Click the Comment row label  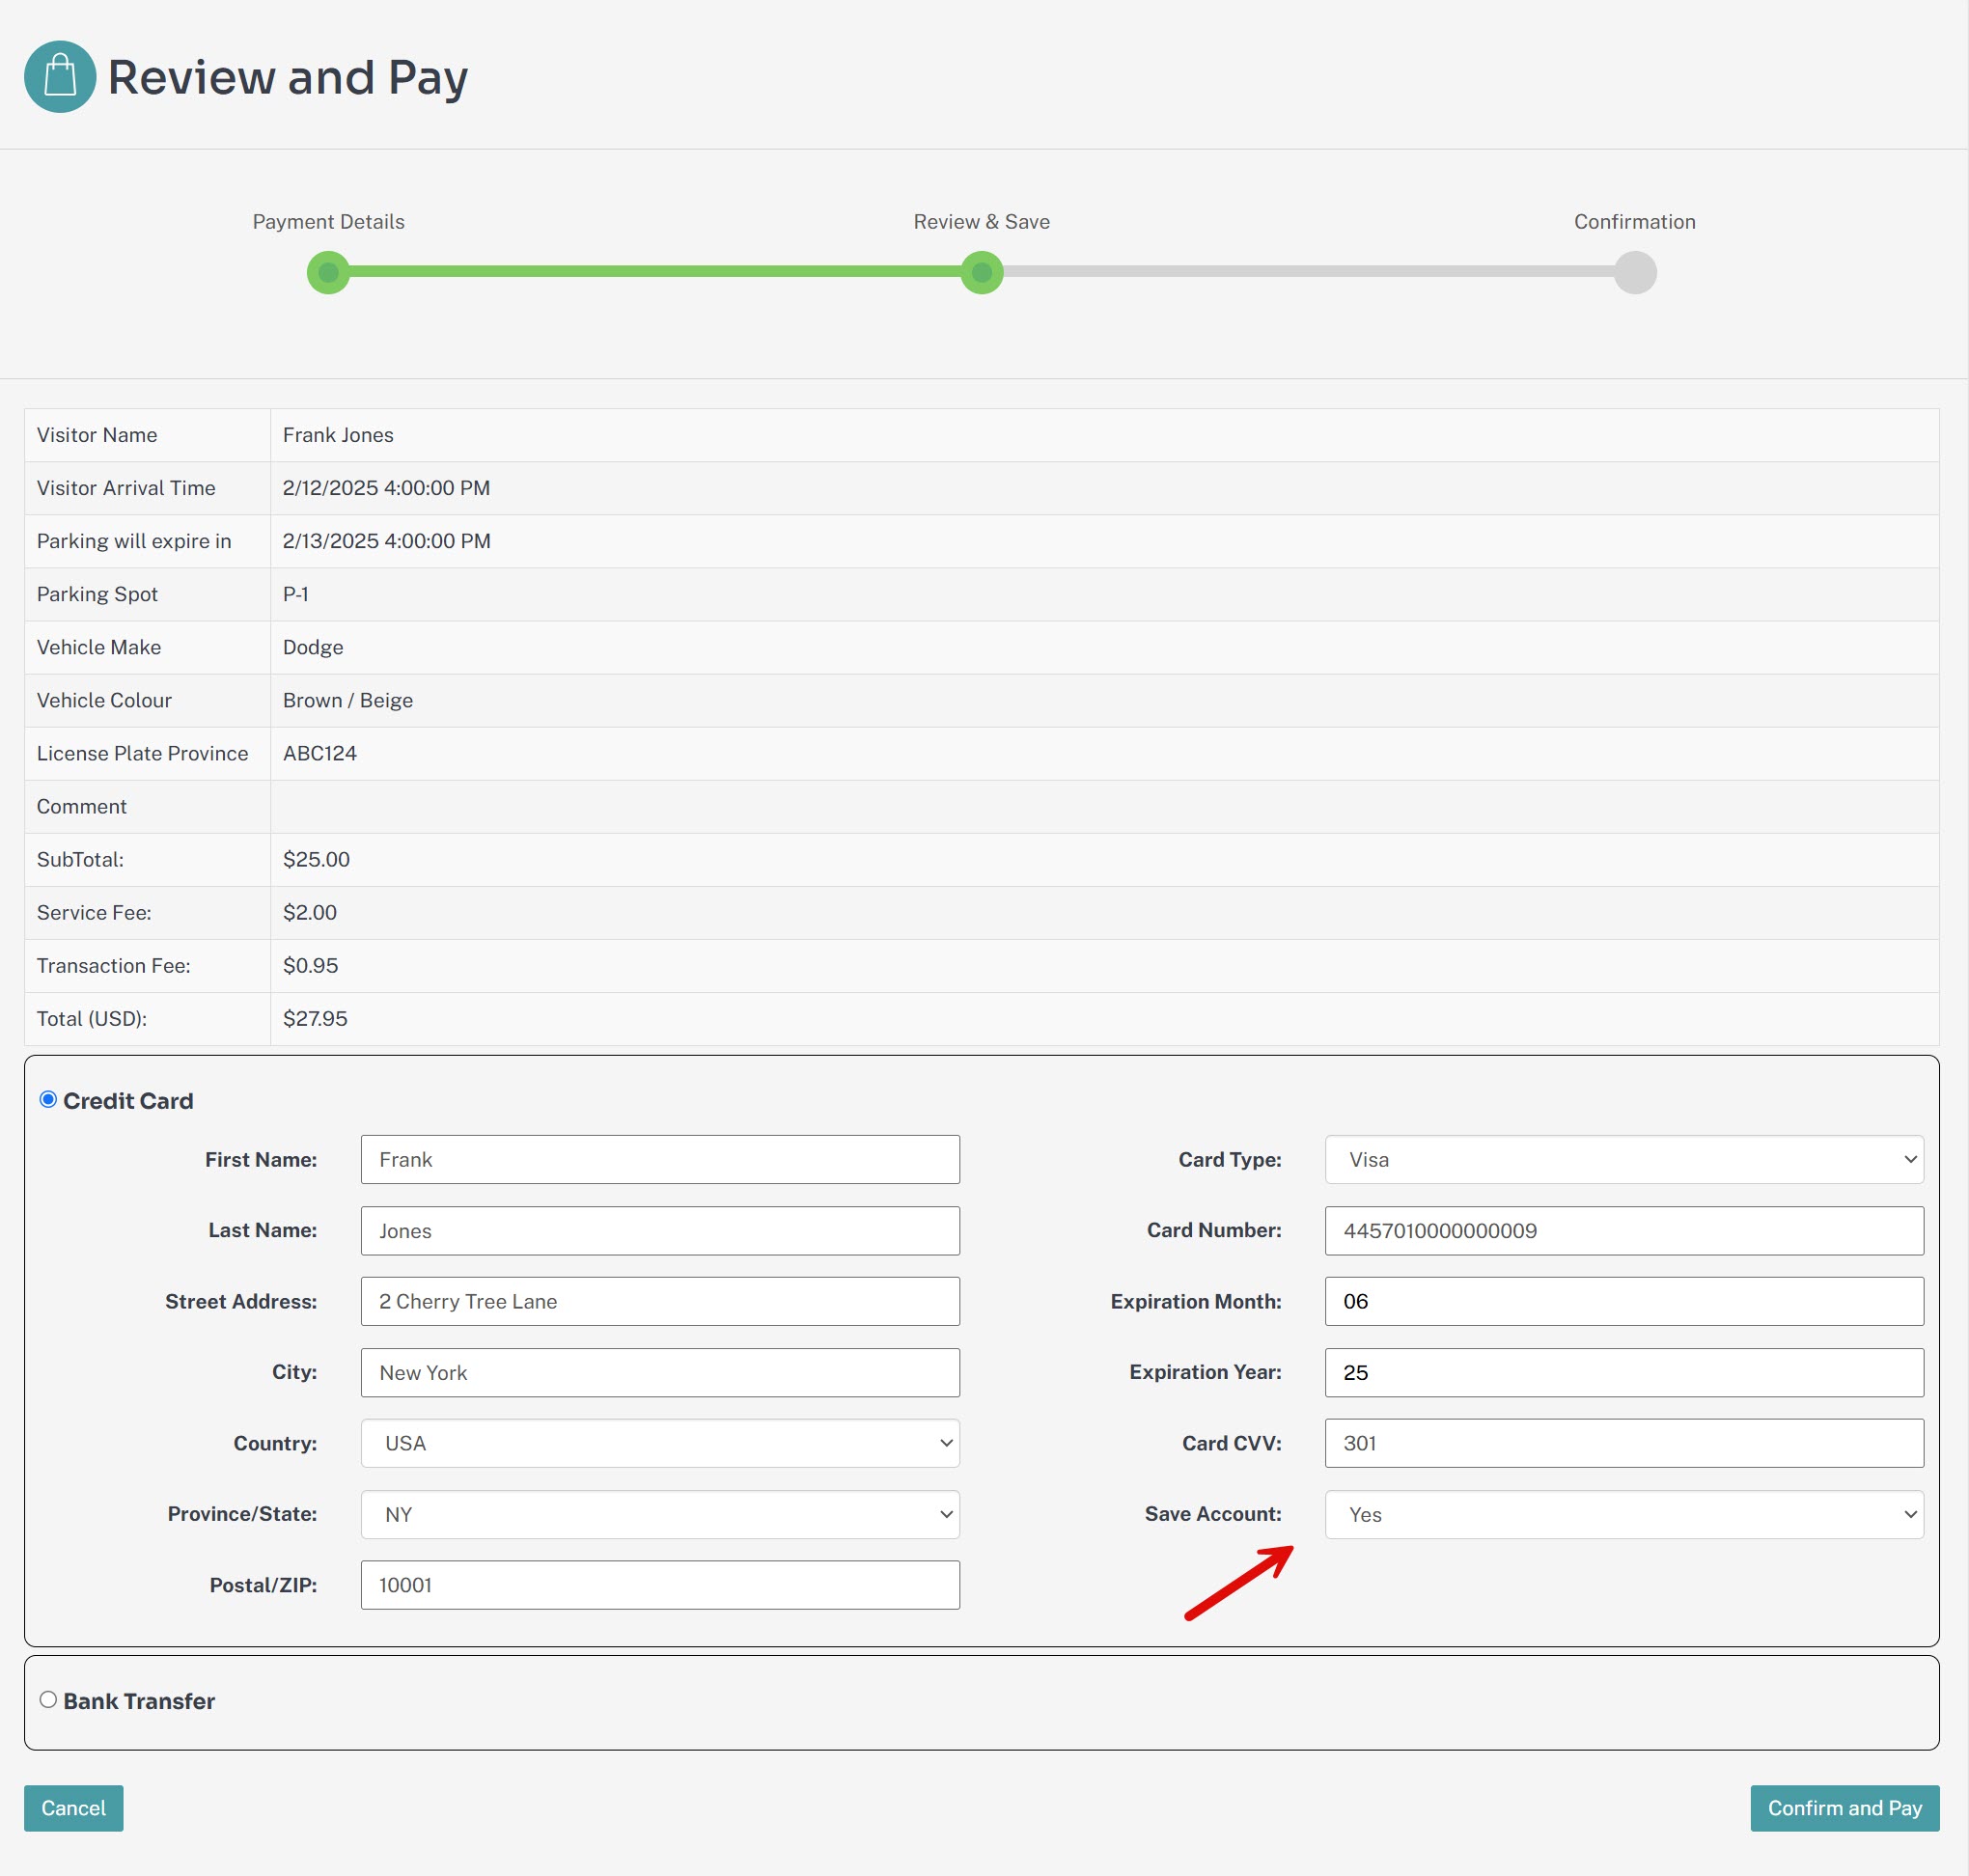pos(81,806)
